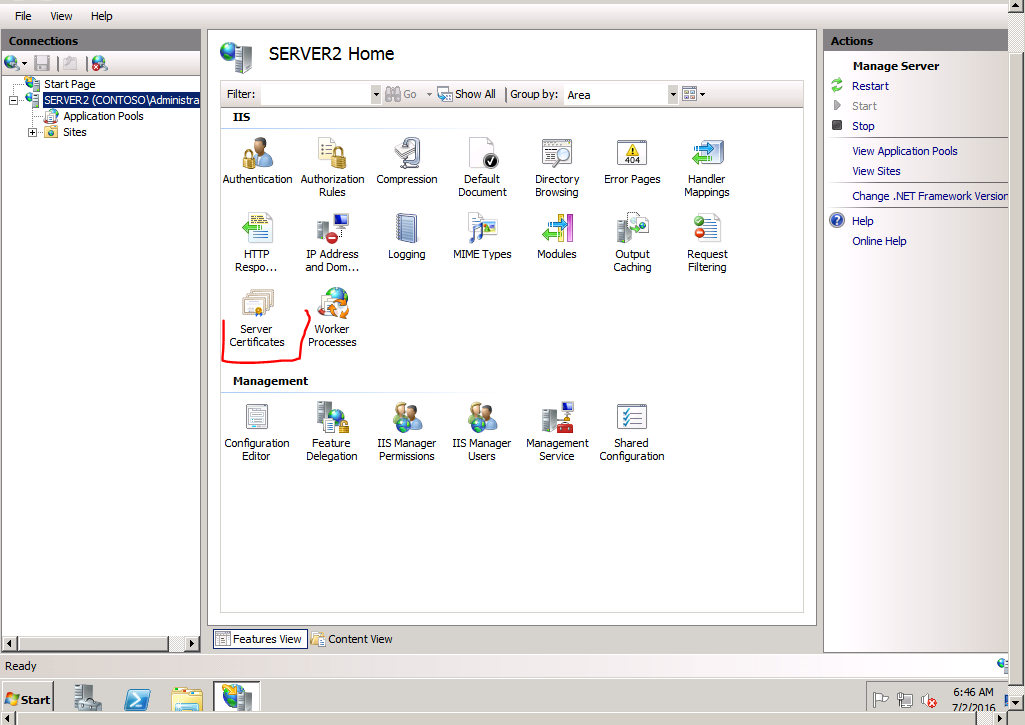Open Server Manager from taskbar
The height and width of the screenshot is (725, 1025).
[x=88, y=698]
